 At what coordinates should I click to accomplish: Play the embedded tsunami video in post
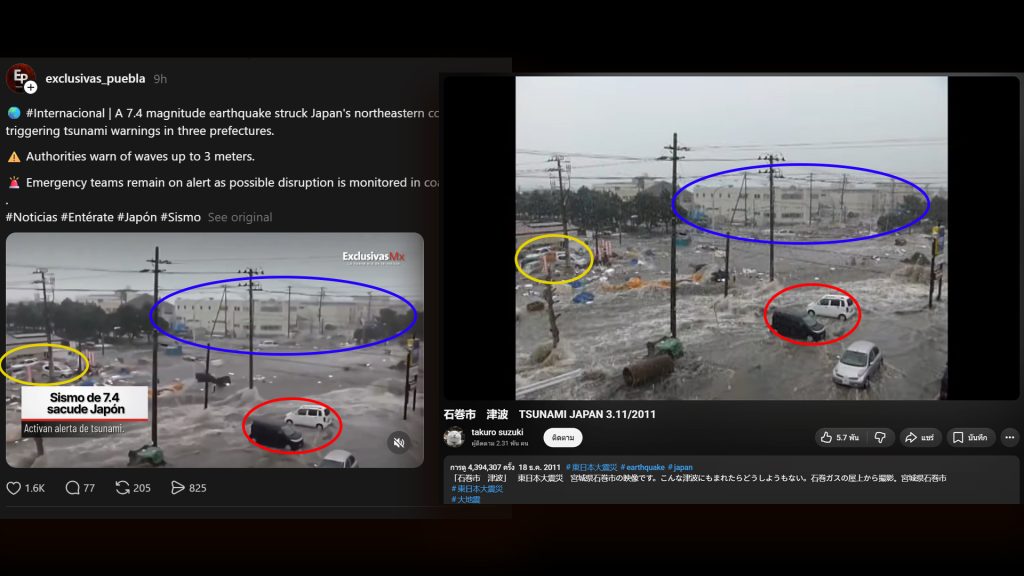coord(214,350)
